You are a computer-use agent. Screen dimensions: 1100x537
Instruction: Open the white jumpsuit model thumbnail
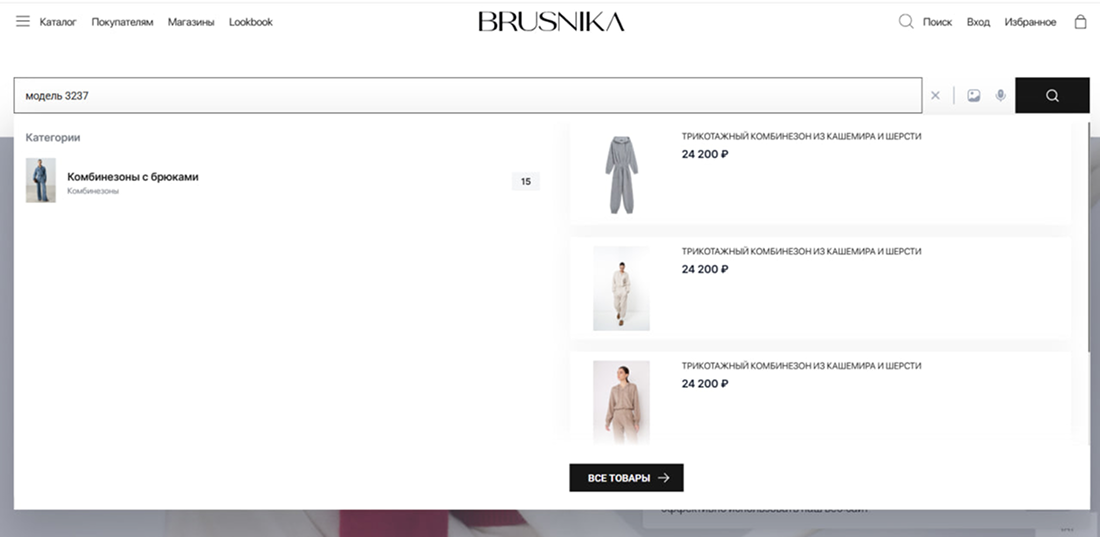pos(621,288)
